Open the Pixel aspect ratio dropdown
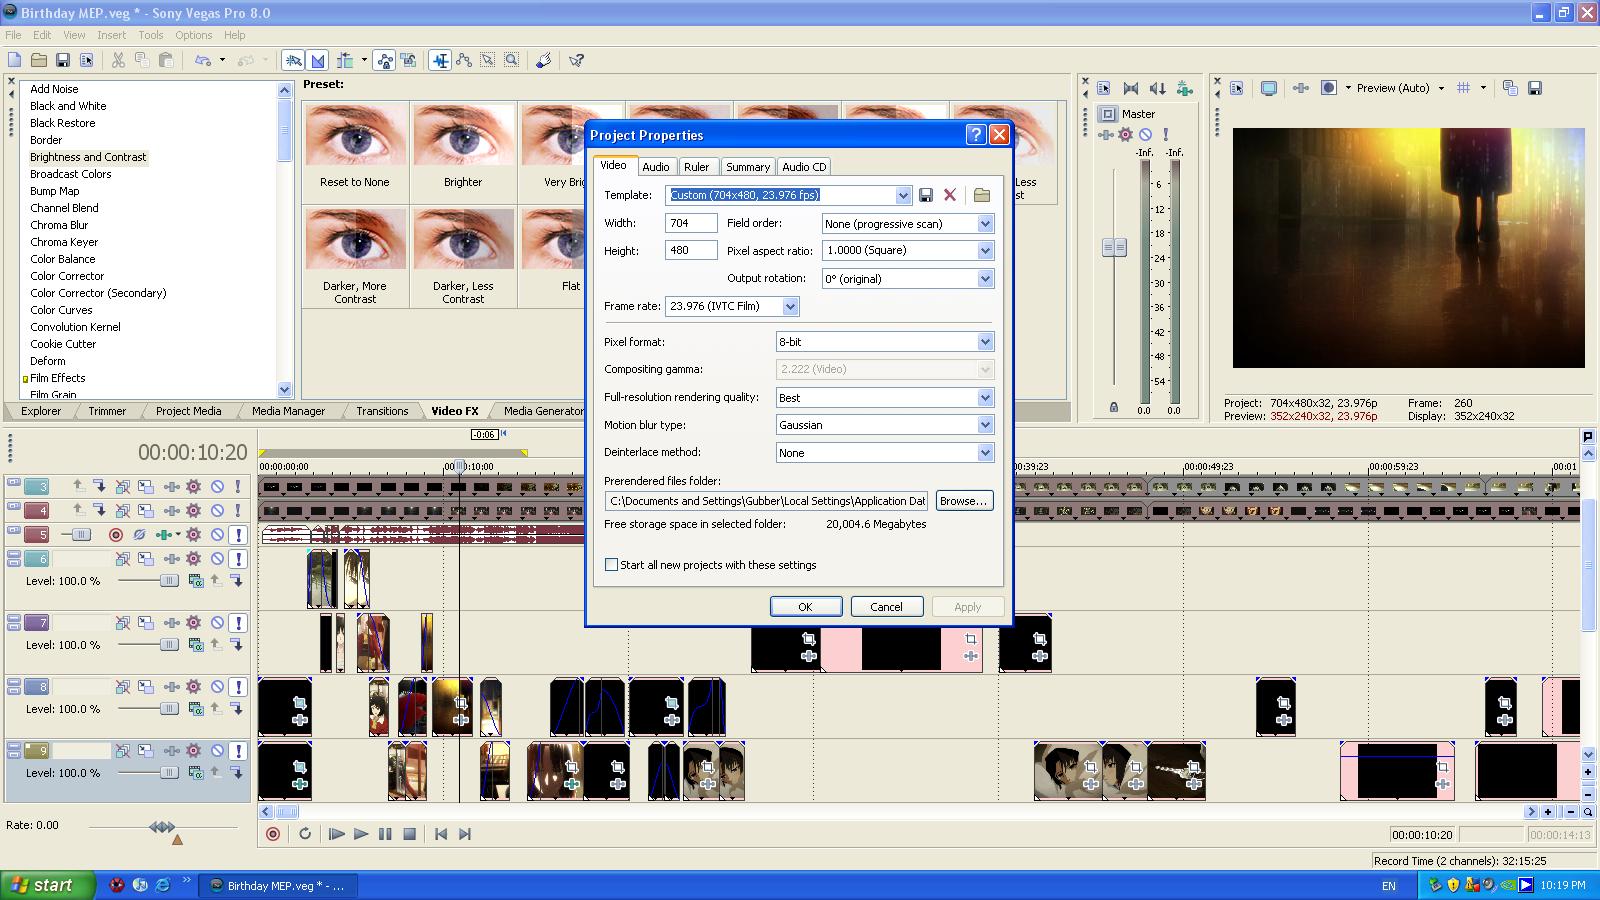This screenshot has height=900, width=1600. [x=985, y=251]
